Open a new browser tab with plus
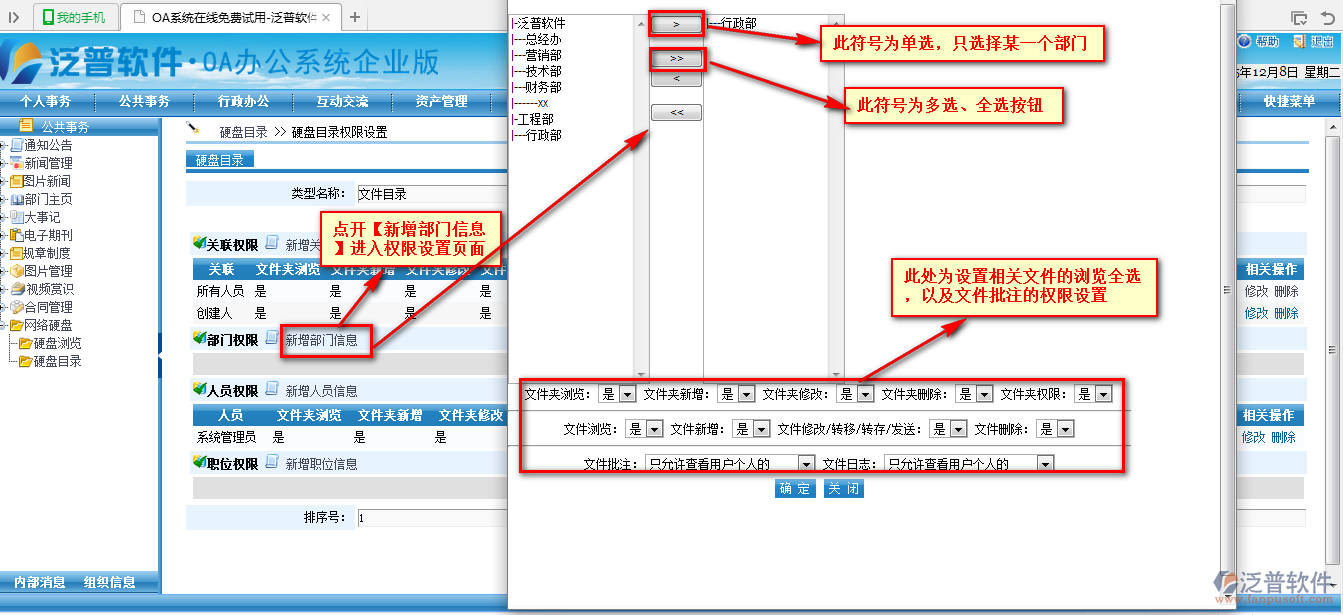Viewport: 1343px width, 615px height. coord(355,17)
